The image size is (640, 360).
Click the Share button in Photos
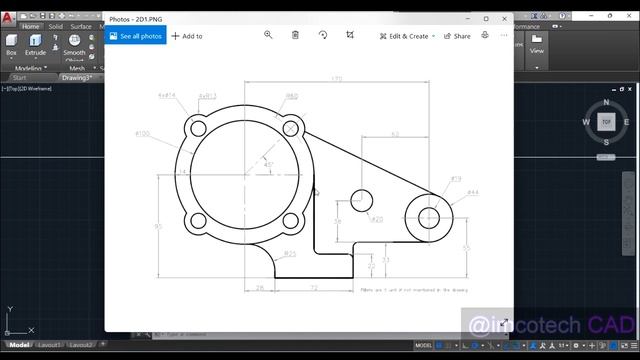coord(457,36)
